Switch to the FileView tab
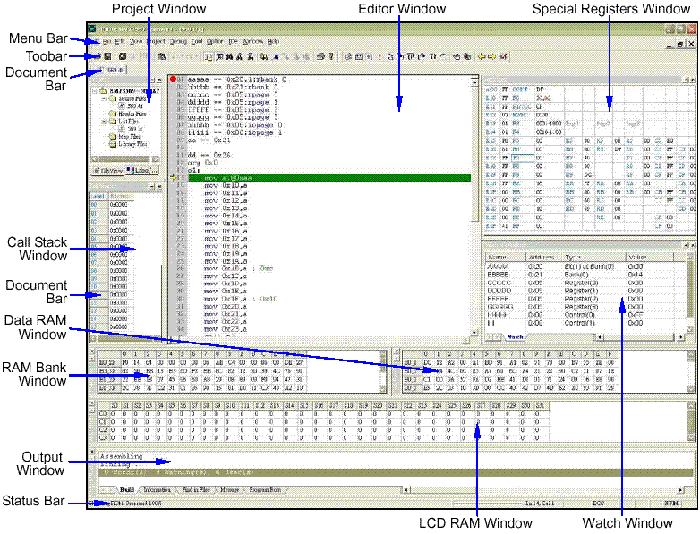The height and width of the screenshot is (534, 700). (x=108, y=171)
